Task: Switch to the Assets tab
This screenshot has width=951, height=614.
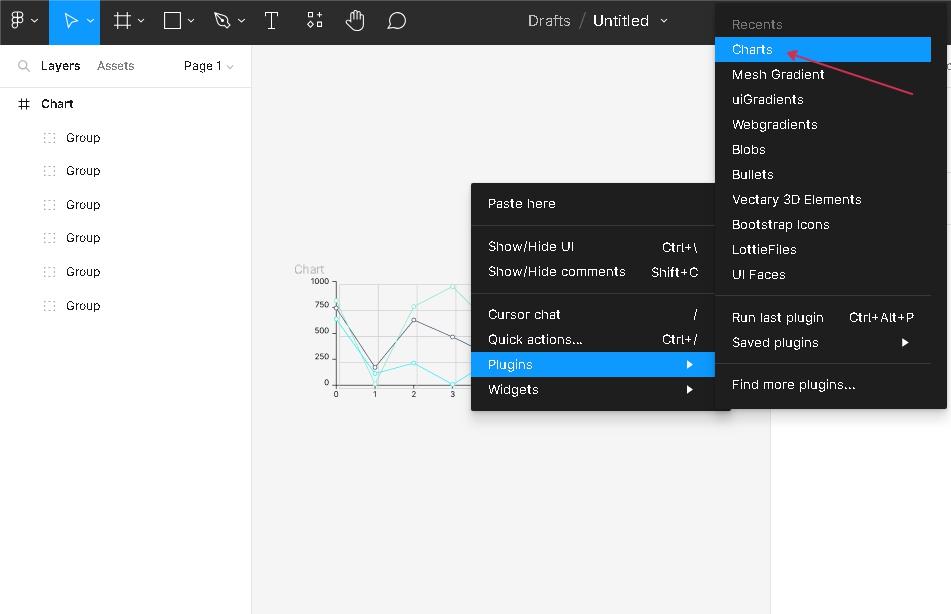Action: (115, 66)
